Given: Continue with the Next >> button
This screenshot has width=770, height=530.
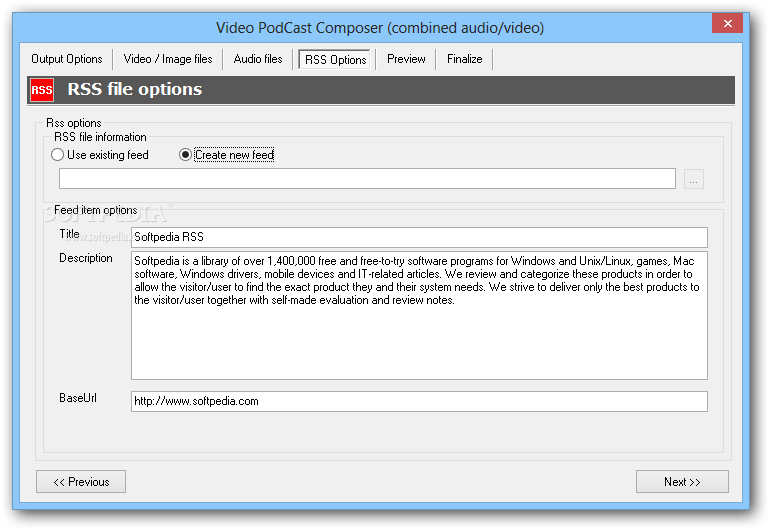Looking at the screenshot, I should tap(682, 482).
